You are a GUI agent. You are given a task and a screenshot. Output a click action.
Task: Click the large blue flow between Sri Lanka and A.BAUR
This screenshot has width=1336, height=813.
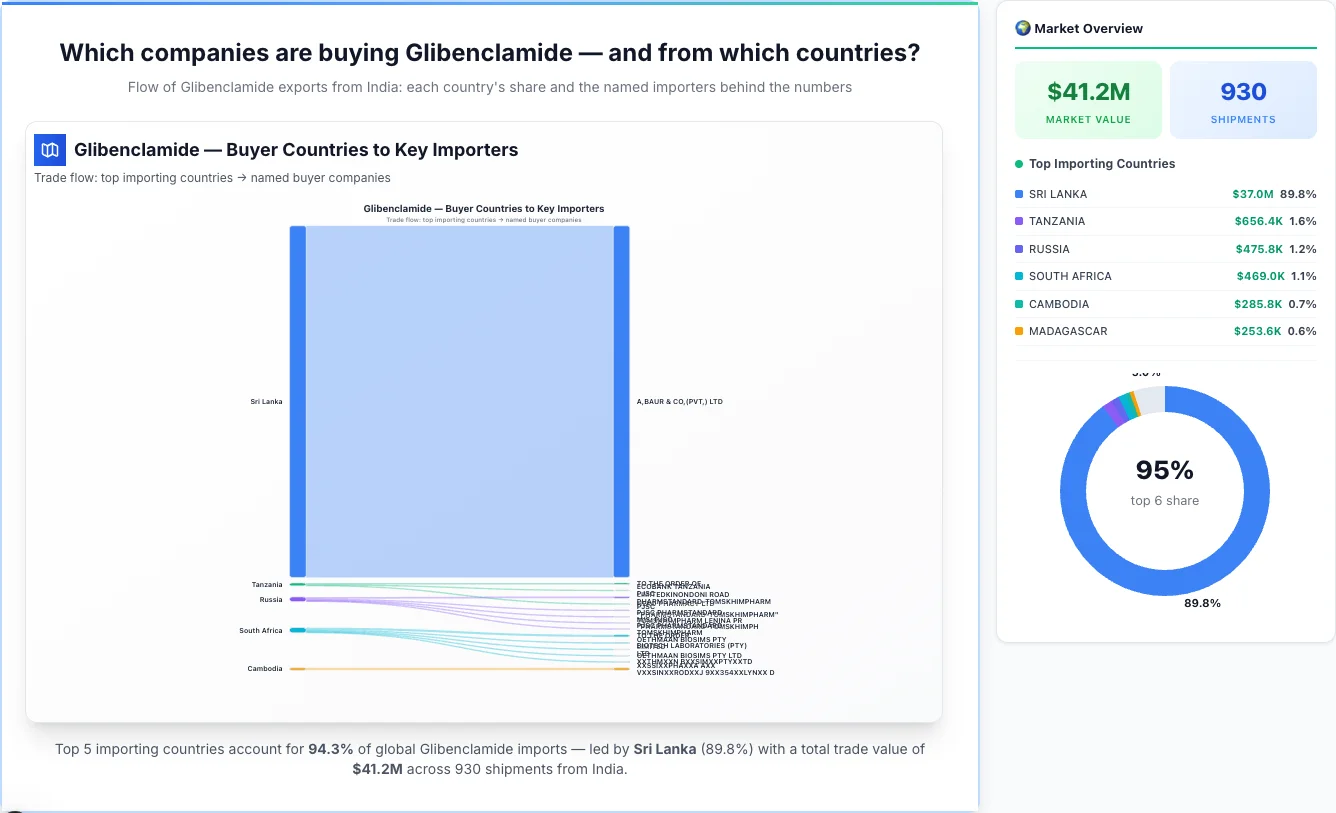pos(458,400)
